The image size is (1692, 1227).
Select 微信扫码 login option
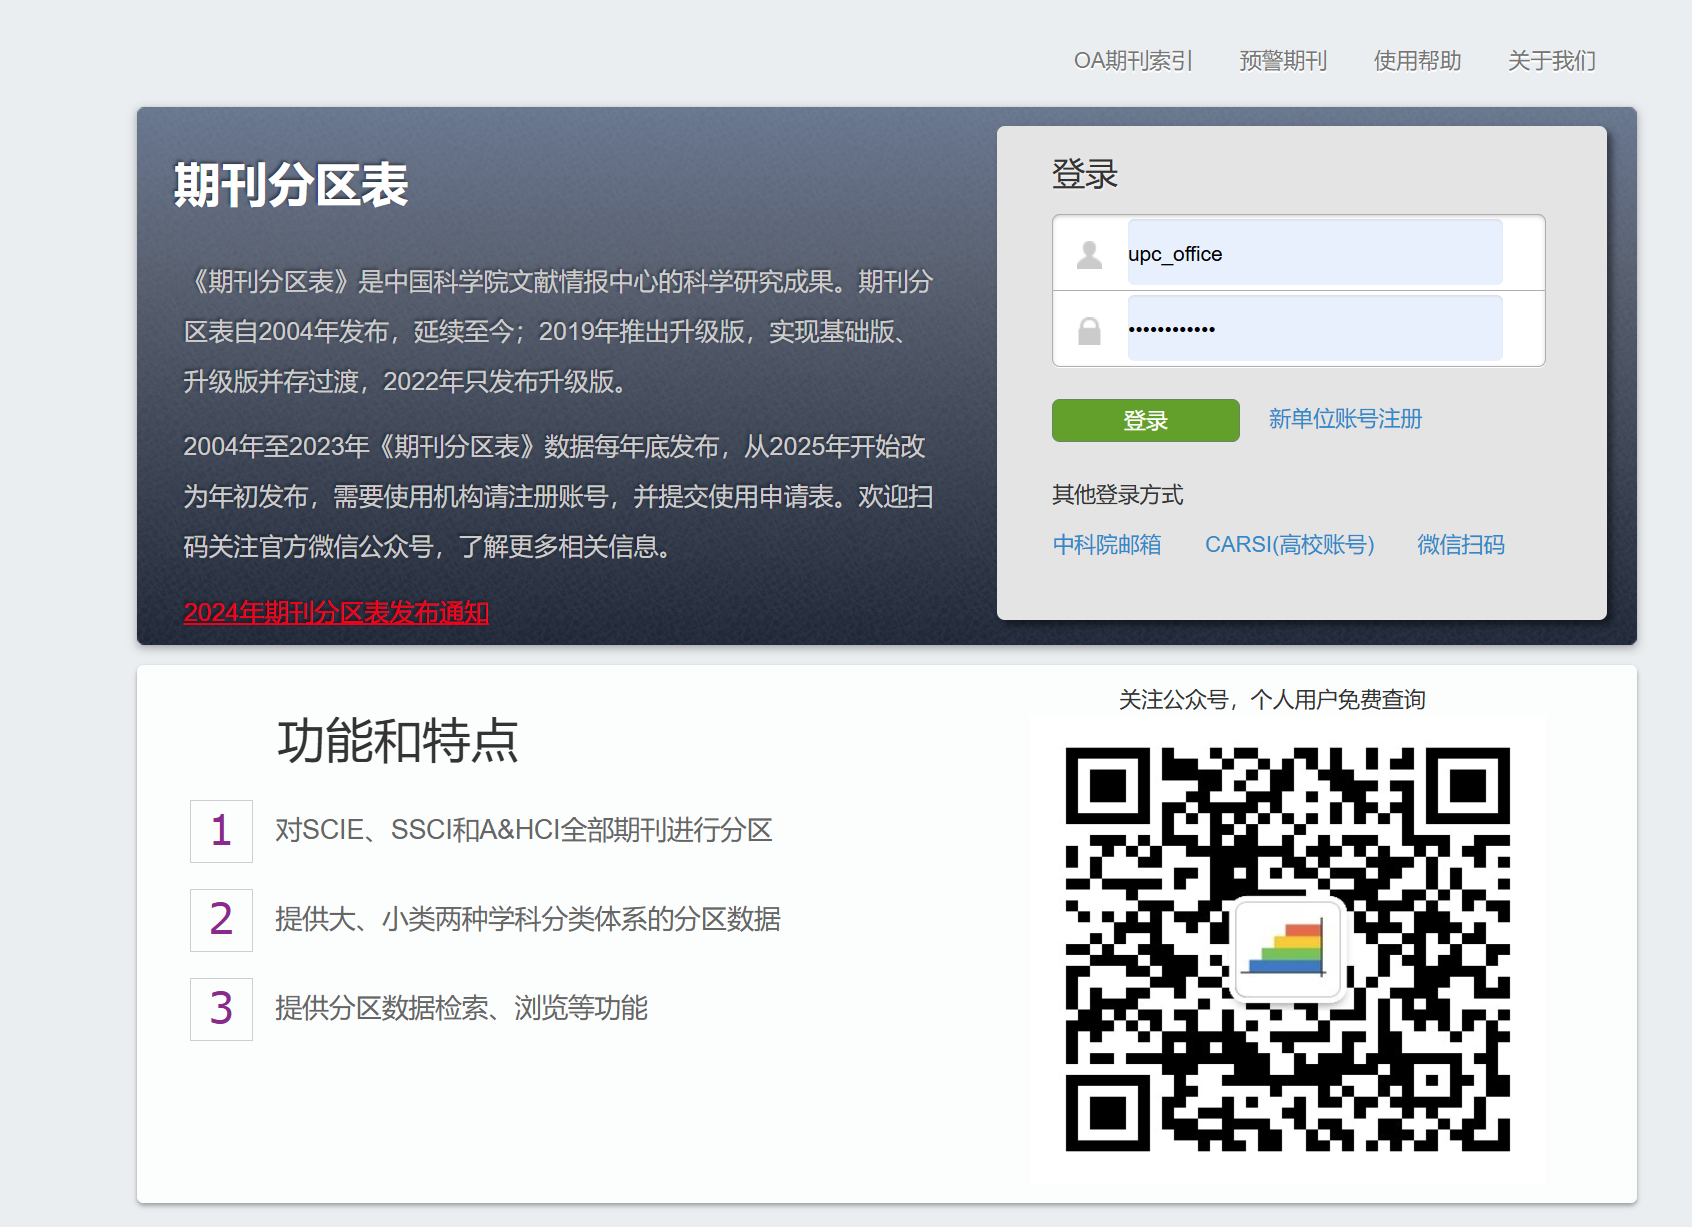[1461, 545]
